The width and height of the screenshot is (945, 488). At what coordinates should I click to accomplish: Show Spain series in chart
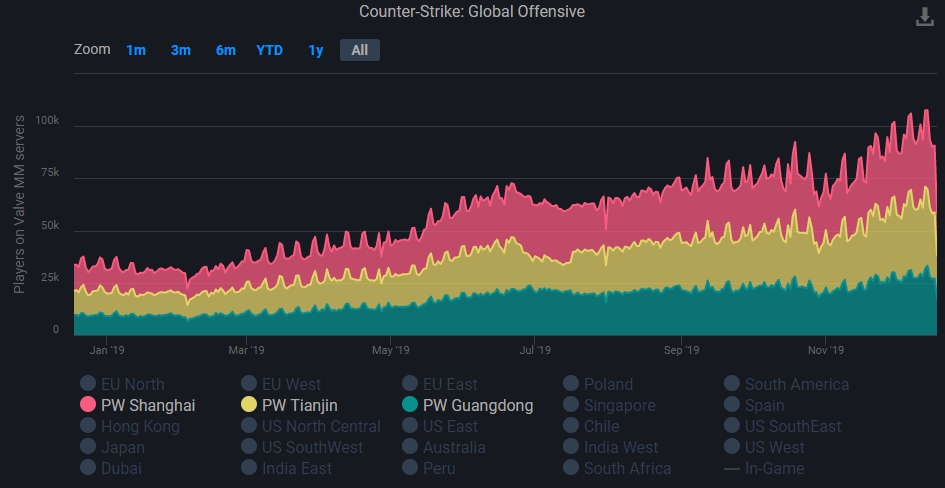(x=755, y=405)
